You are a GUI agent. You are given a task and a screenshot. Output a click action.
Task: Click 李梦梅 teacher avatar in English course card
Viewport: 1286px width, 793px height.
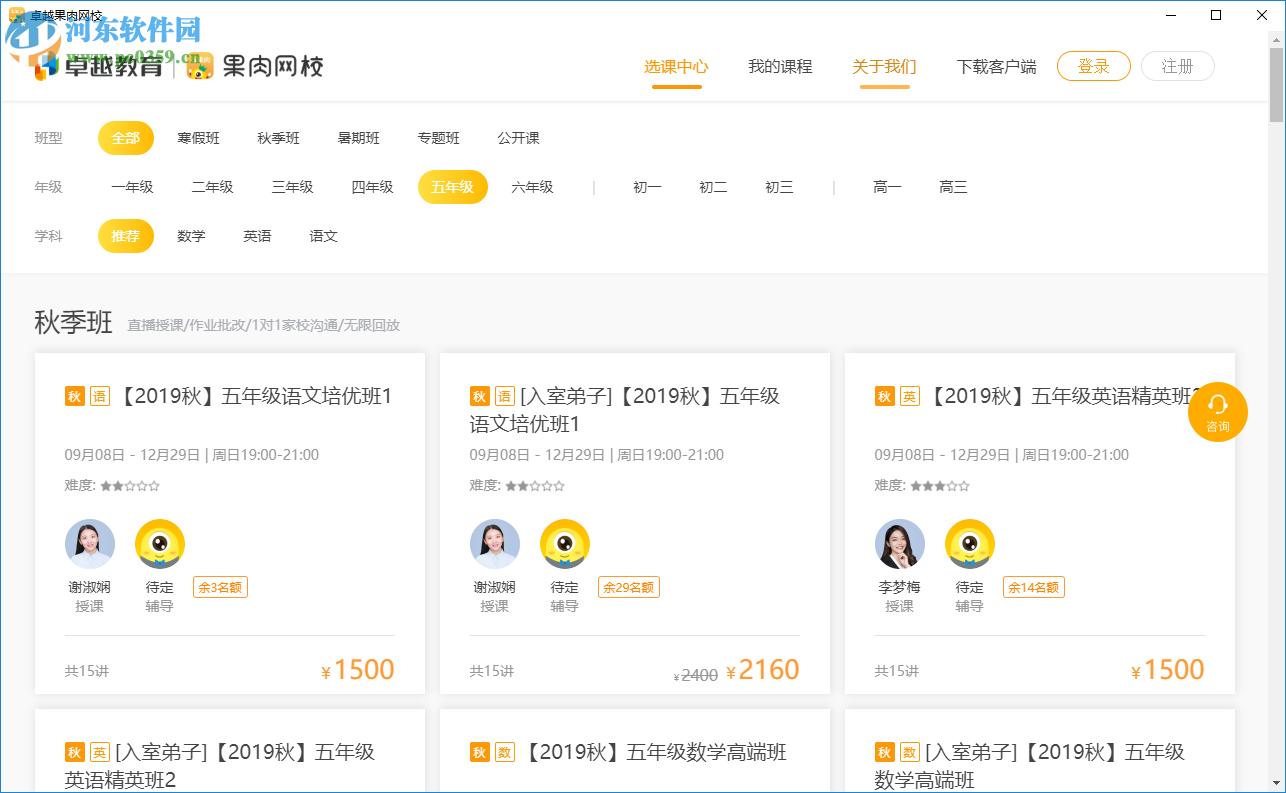[x=899, y=544]
